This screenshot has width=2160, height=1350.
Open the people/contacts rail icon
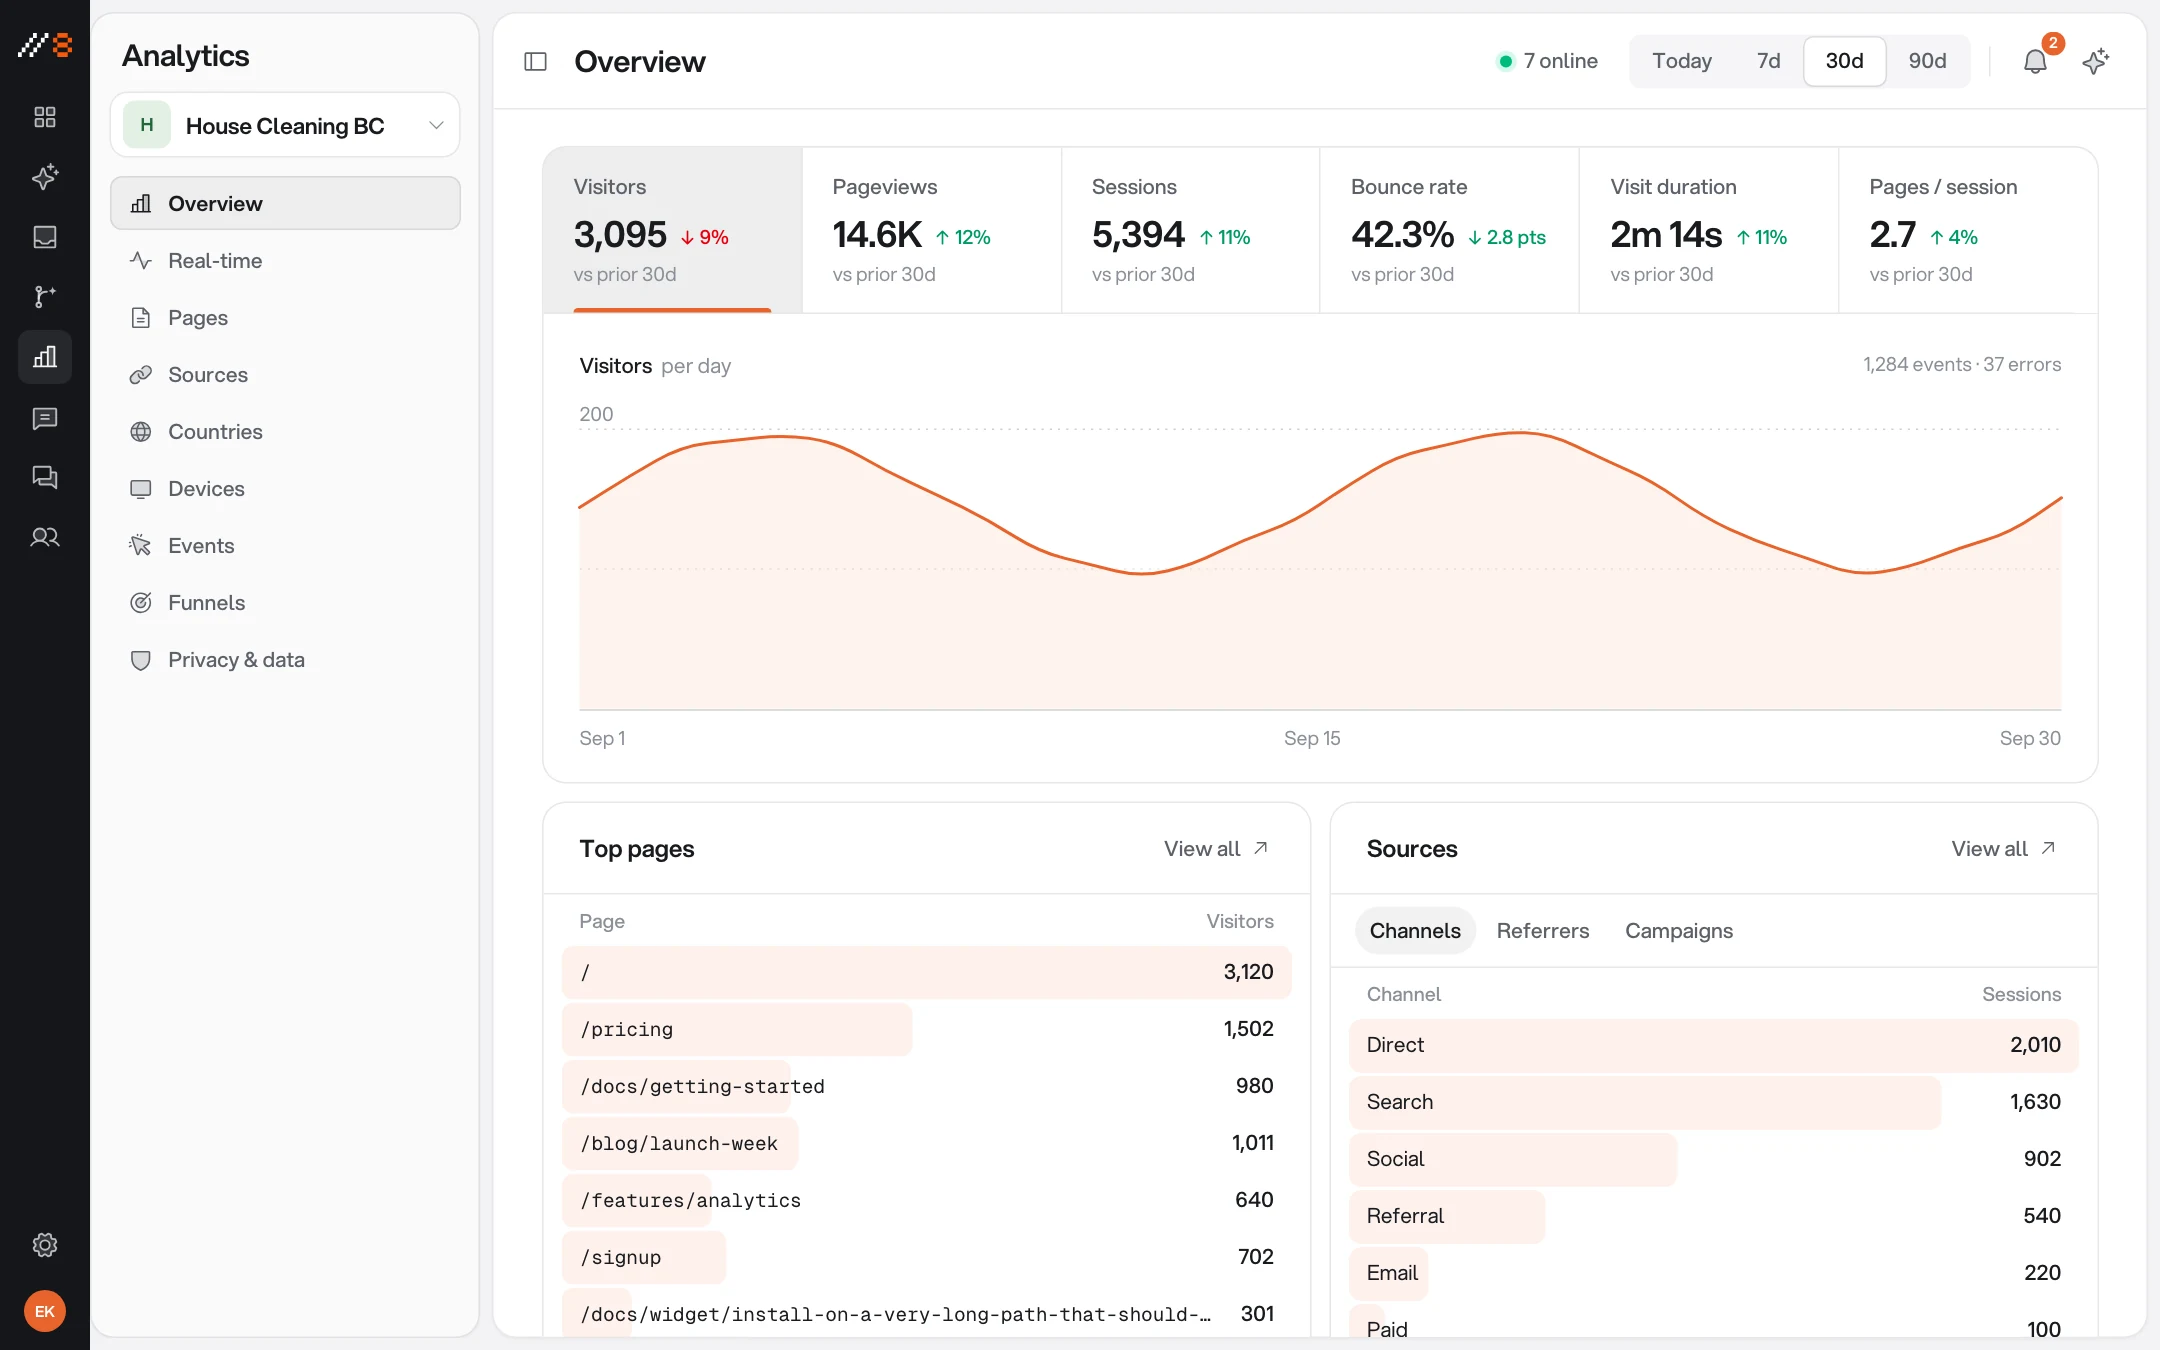pos(45,538)
